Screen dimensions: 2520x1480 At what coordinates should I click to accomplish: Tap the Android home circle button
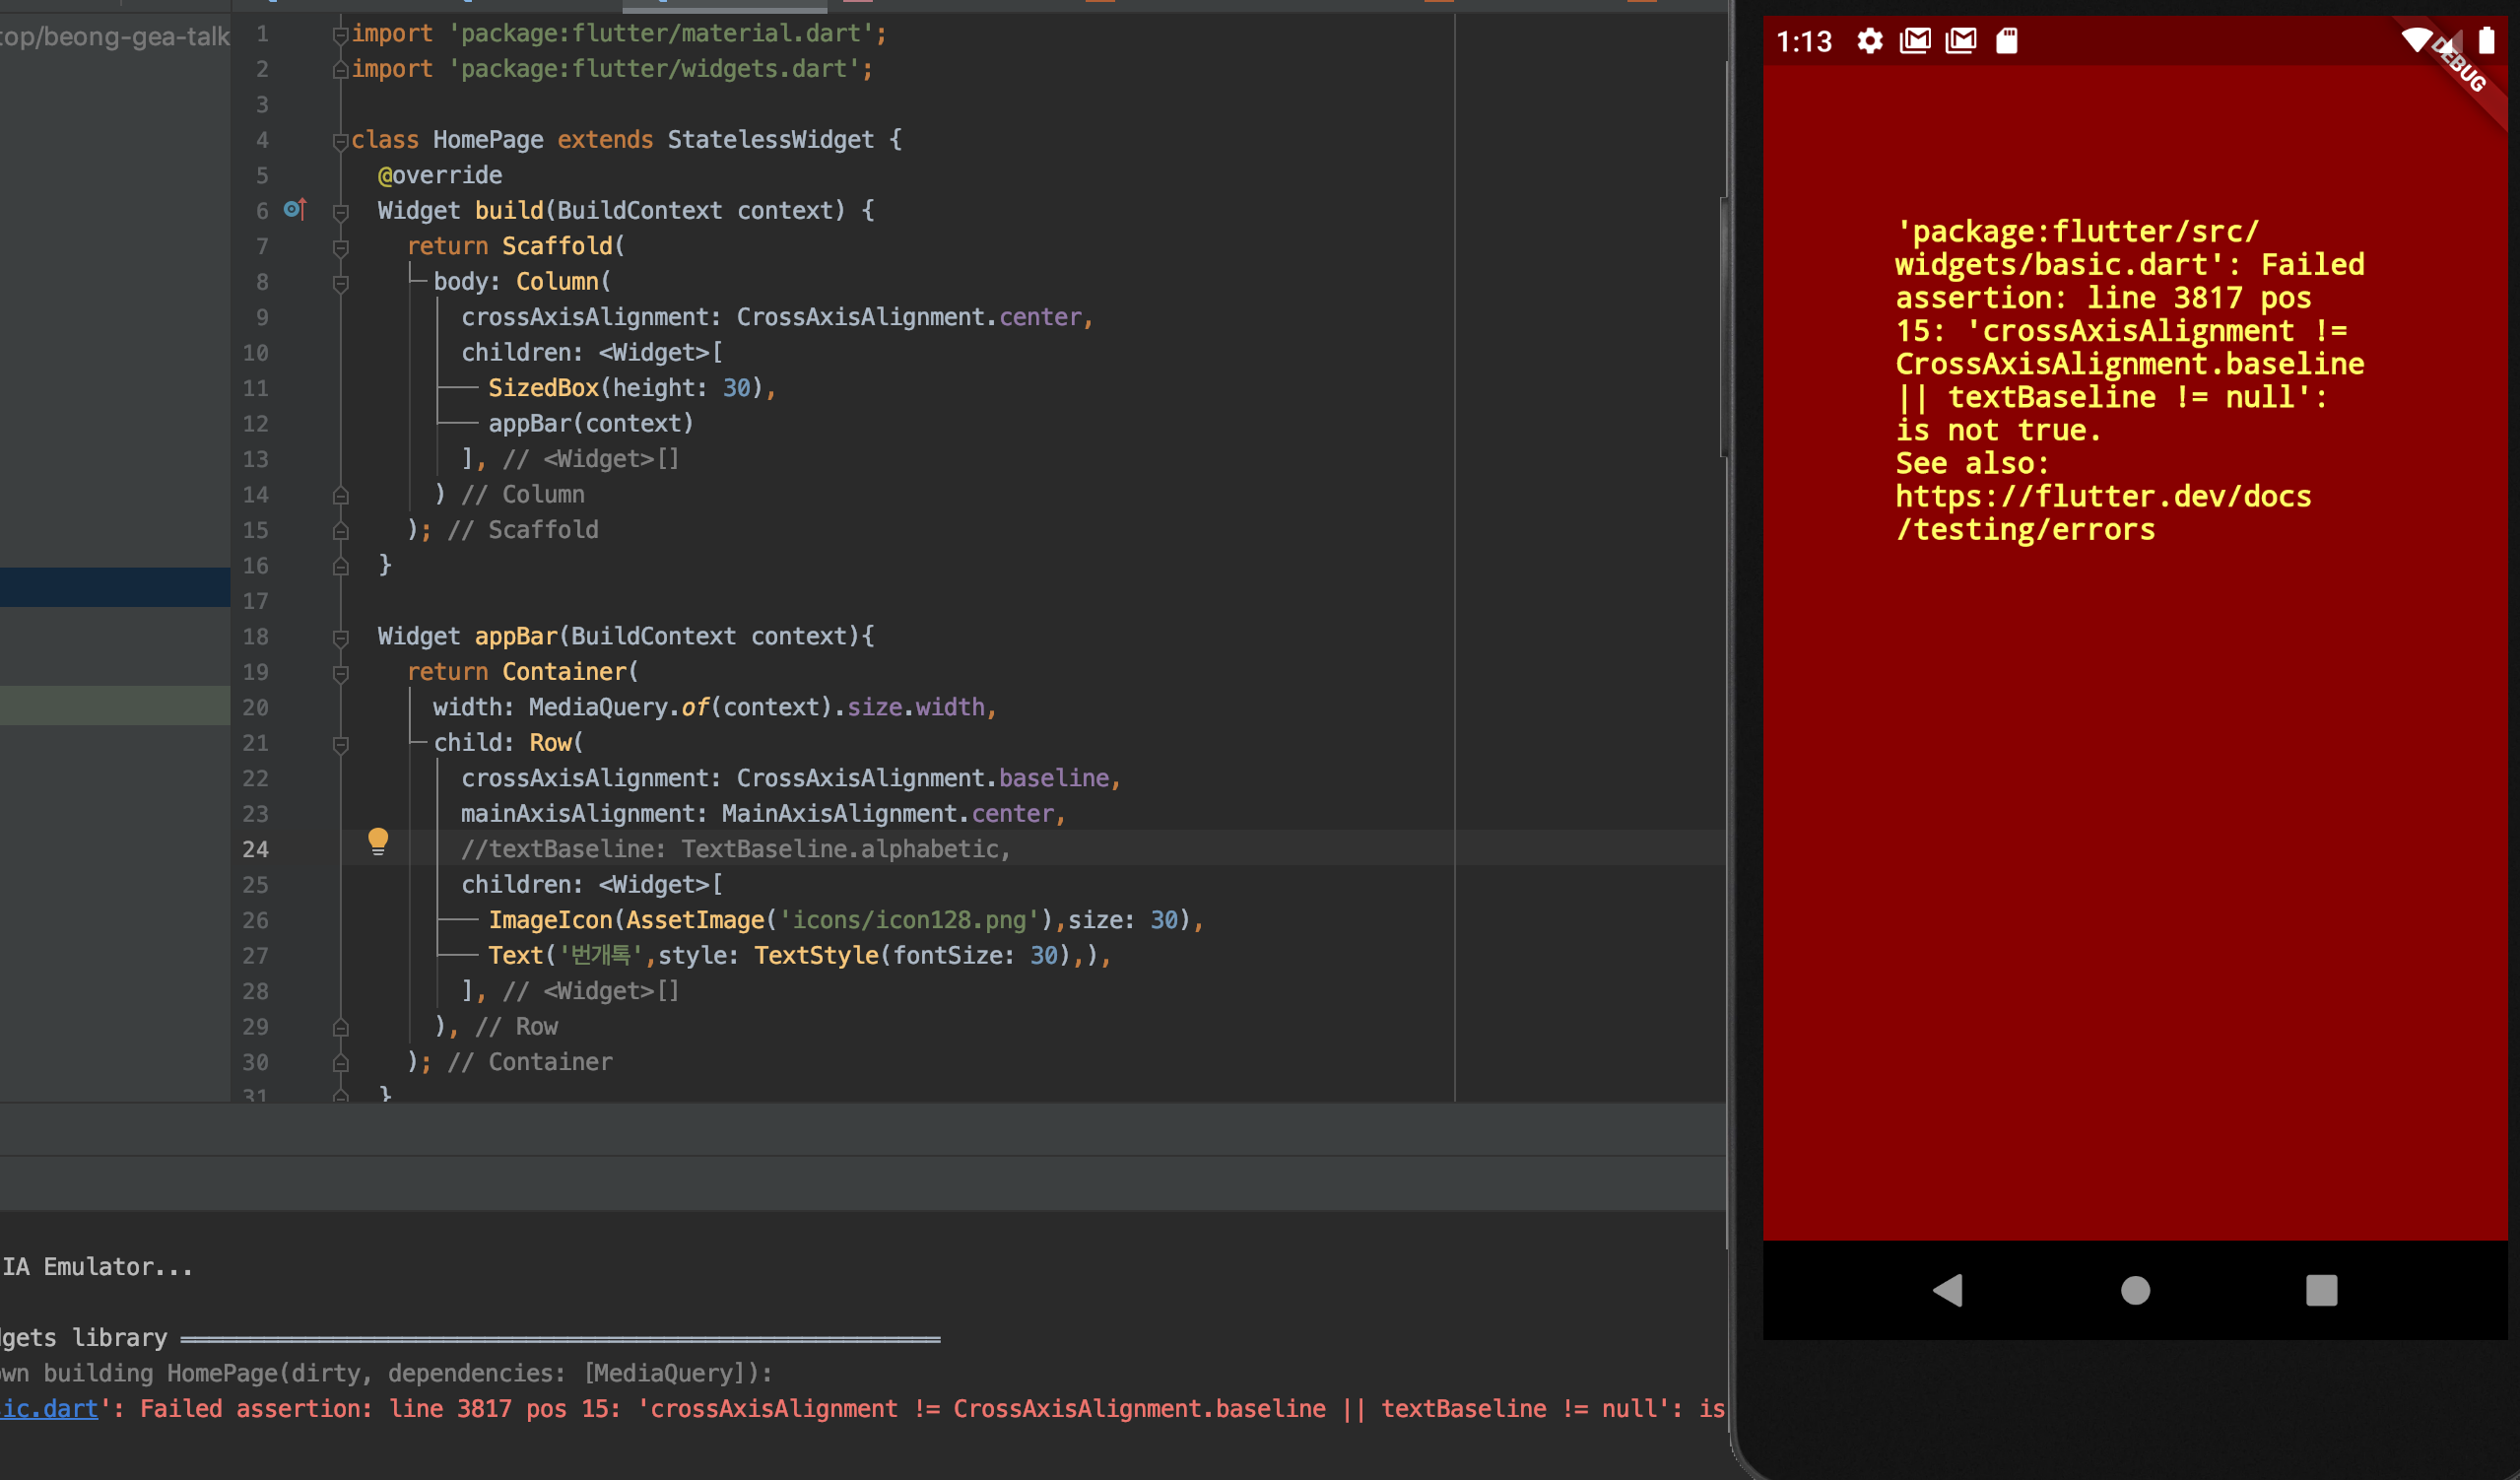tap(2135, 1290)
